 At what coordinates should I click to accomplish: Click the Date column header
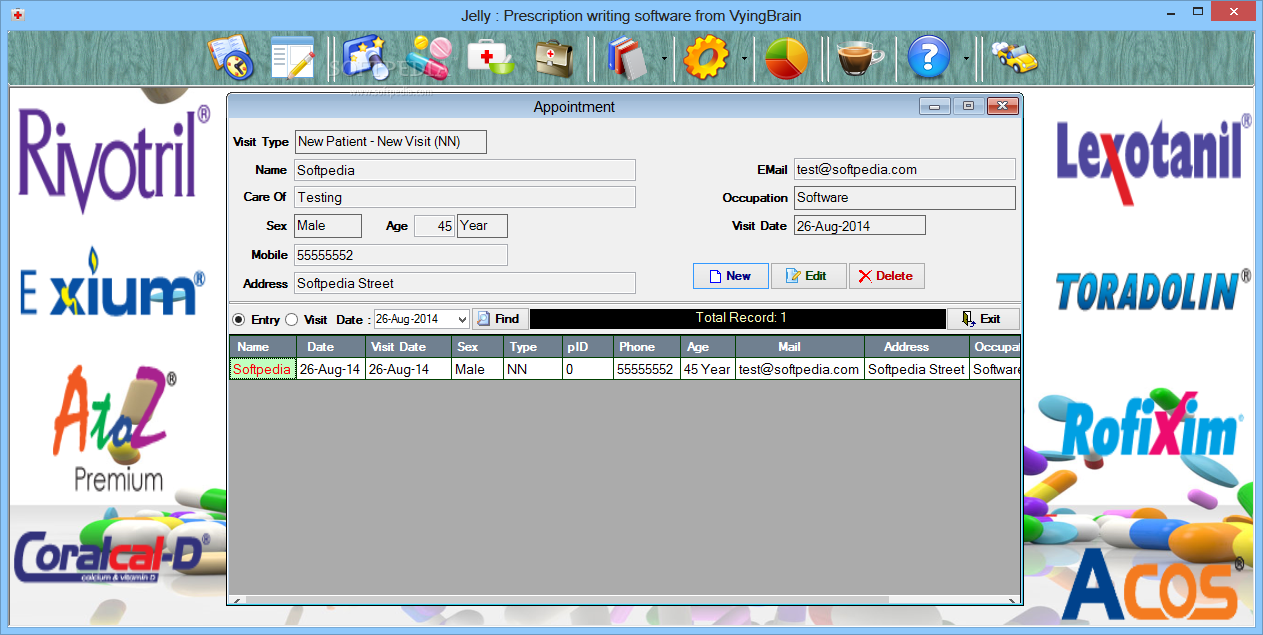(331, 347)
